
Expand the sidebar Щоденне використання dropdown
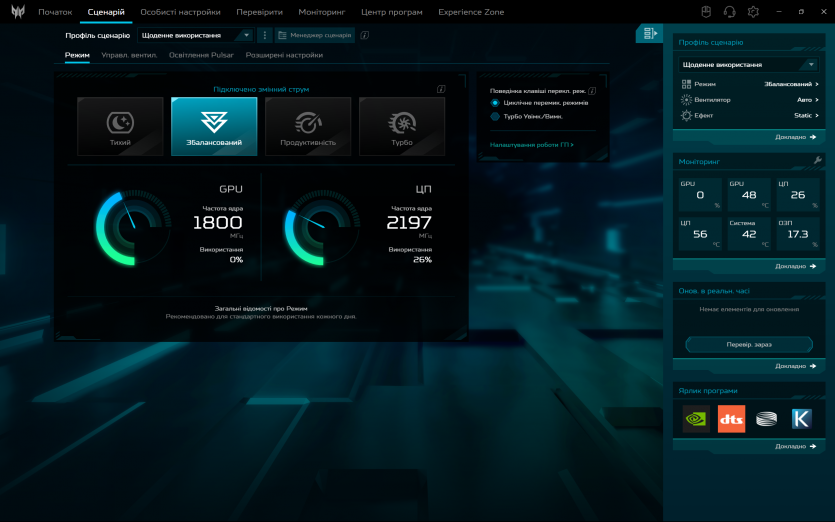point(748,65)
